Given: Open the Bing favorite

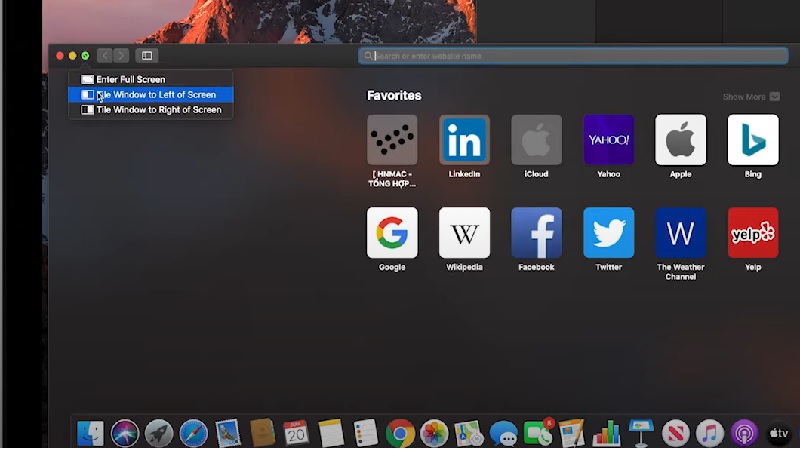Looking at the screenshot, I should click(752, 140).
